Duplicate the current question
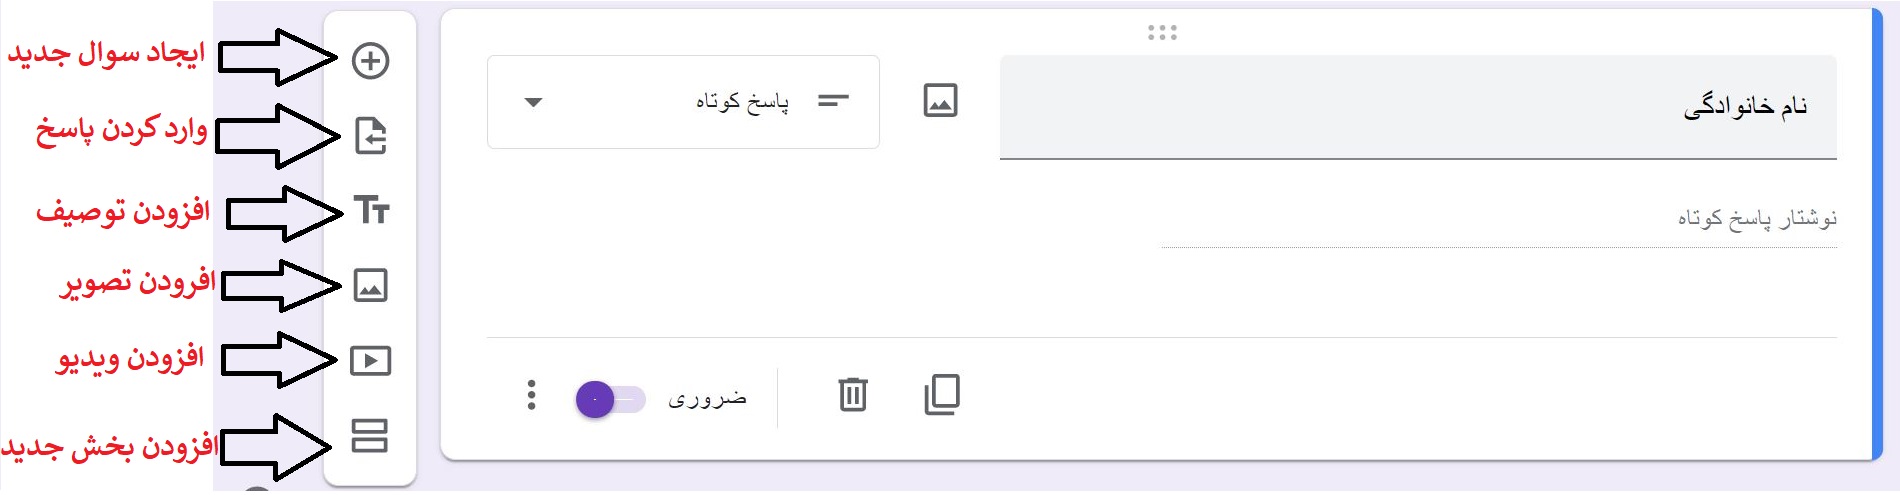1900x495 pixels. pos(942,395)
